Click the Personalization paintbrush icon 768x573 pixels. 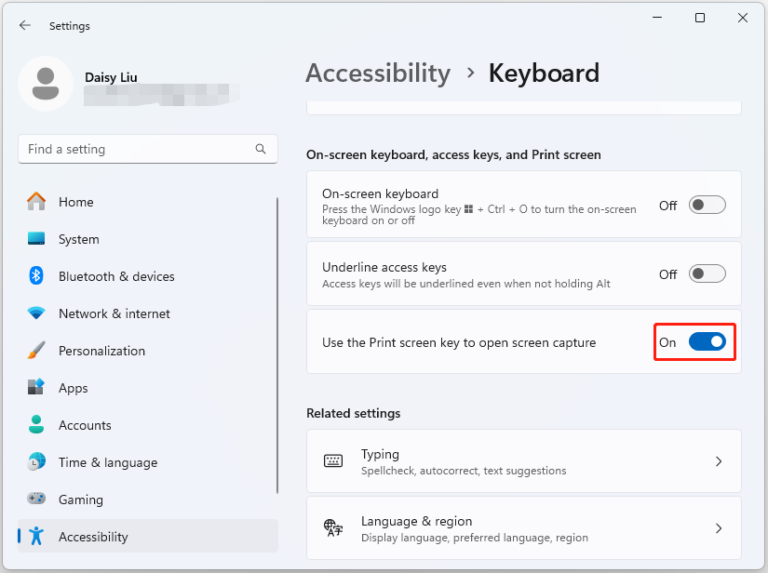pyautogui.click(x=37, y=351)
